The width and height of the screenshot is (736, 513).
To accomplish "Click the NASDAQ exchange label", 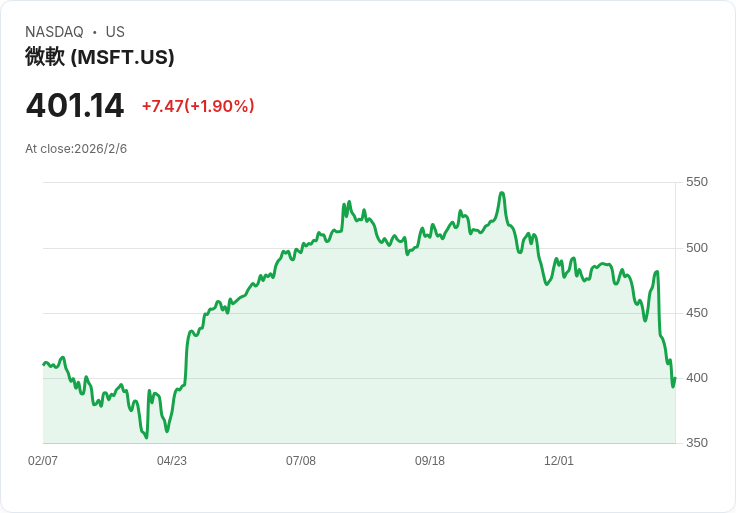I will pos(54,32).
